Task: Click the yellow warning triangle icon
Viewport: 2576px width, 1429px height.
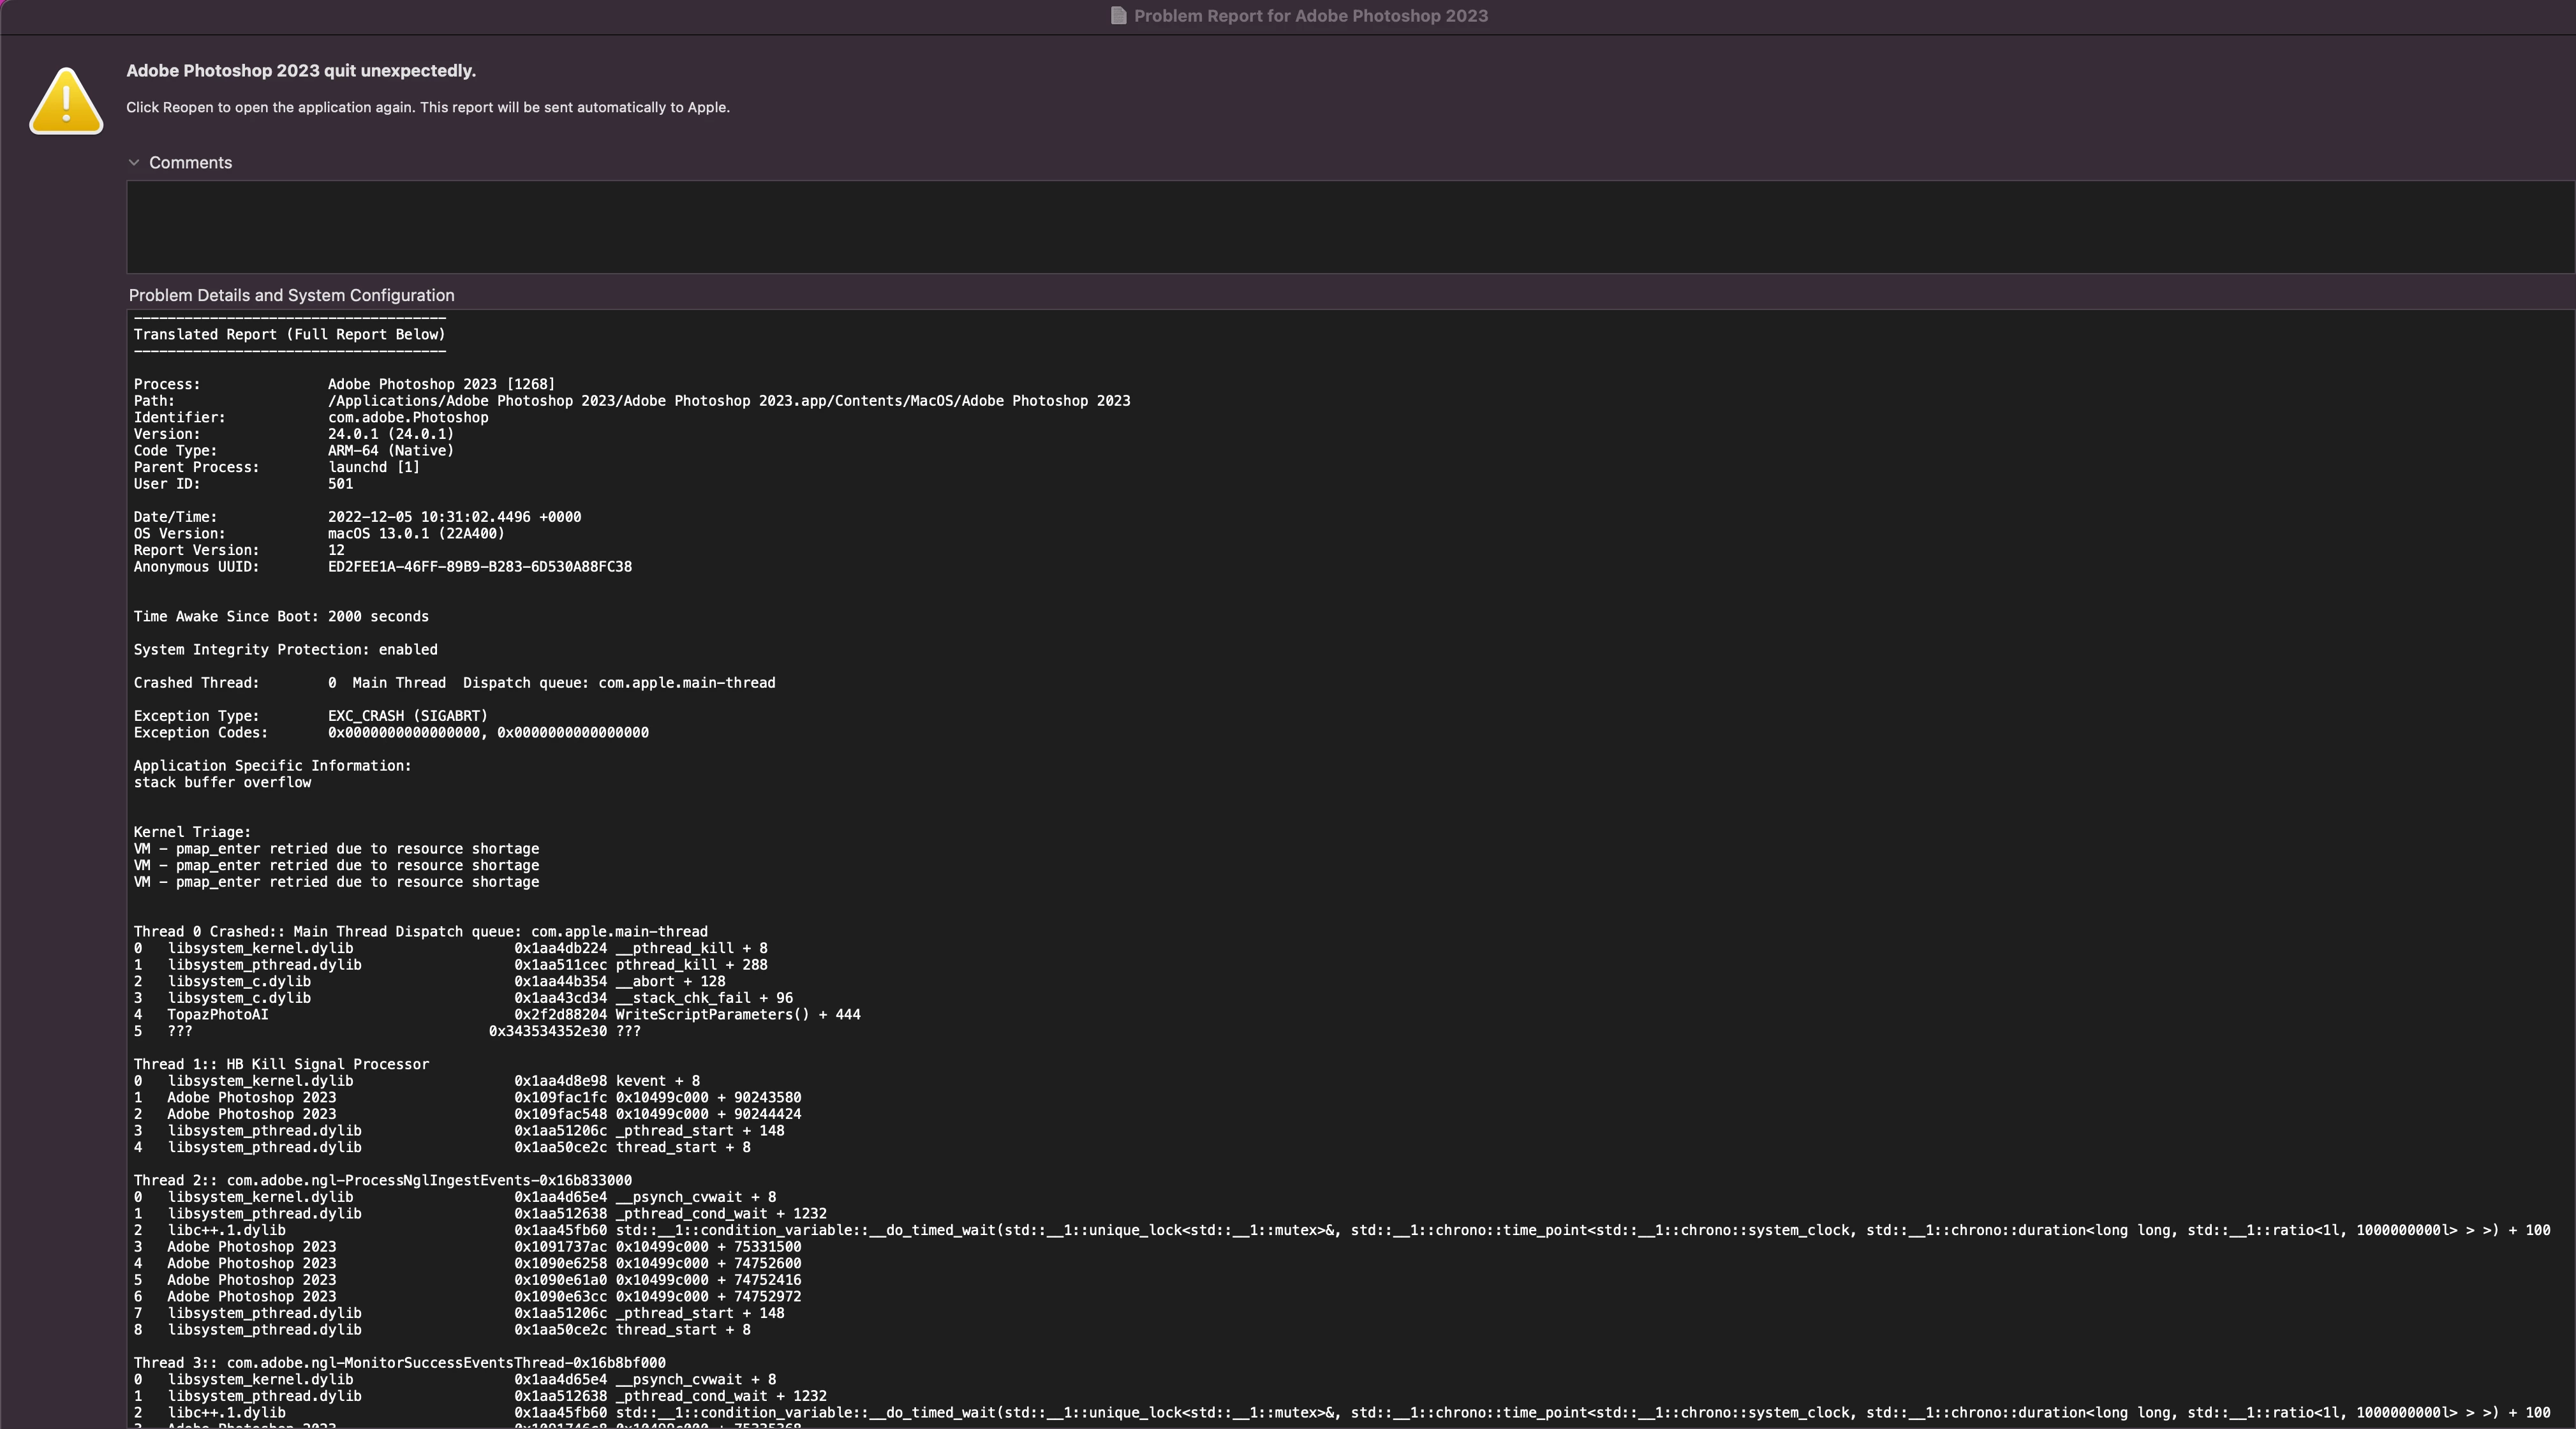Action: pos(66,101)
